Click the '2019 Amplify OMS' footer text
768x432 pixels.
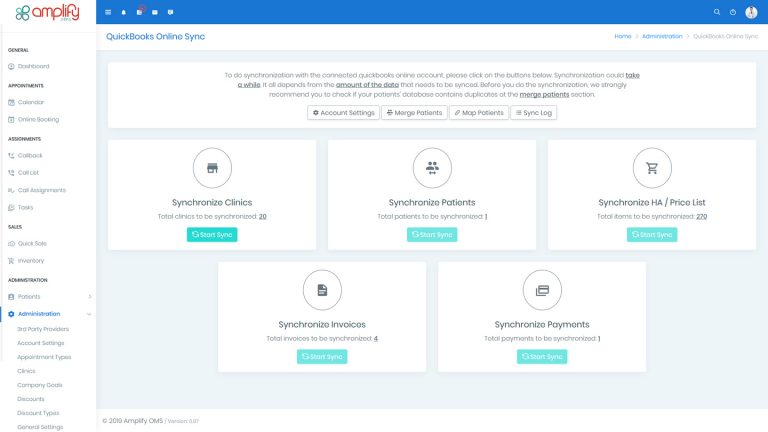133,421
